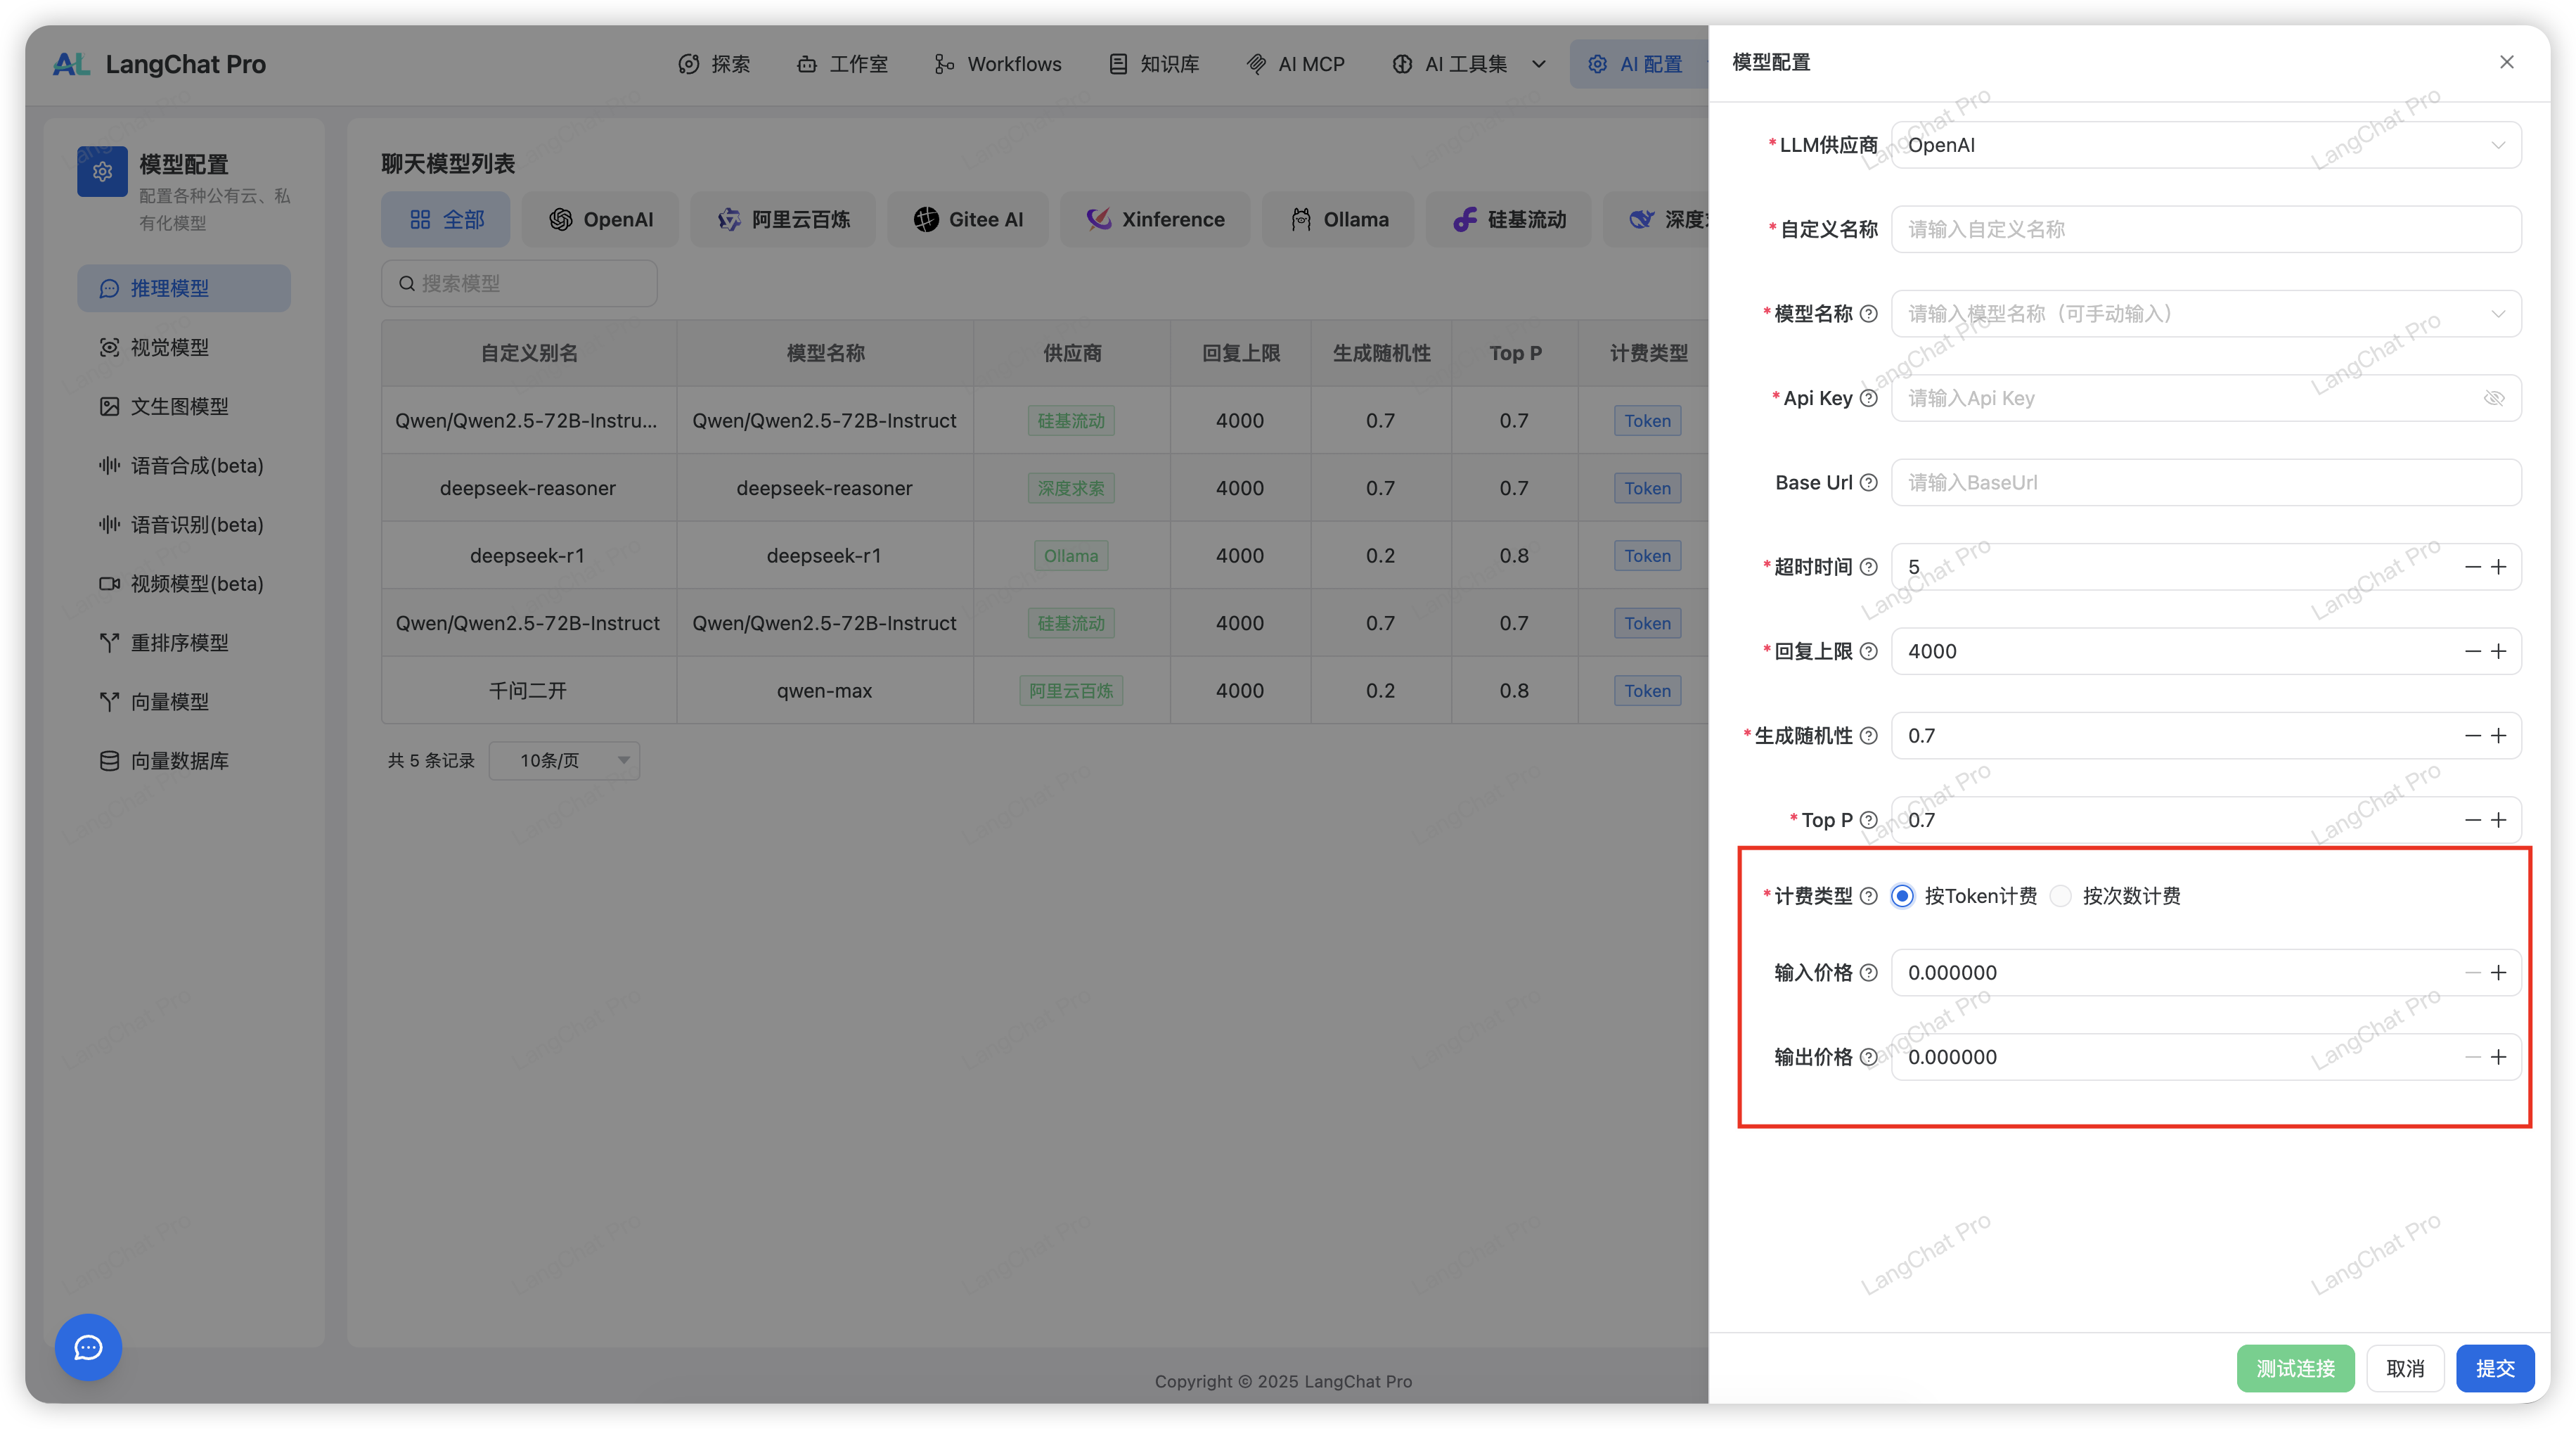Viewport: 2576px width, 1429px height.
Task: Increase 回复上限 with the plus stepper
Action: click(2499, 651)
